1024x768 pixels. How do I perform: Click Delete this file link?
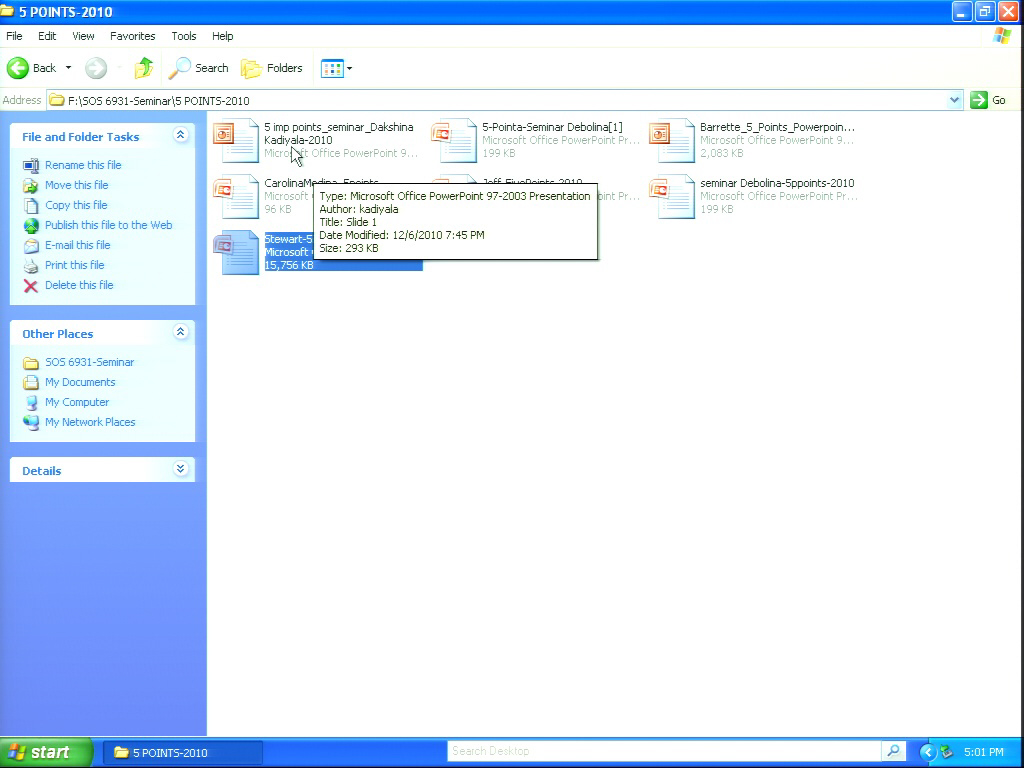79,285
